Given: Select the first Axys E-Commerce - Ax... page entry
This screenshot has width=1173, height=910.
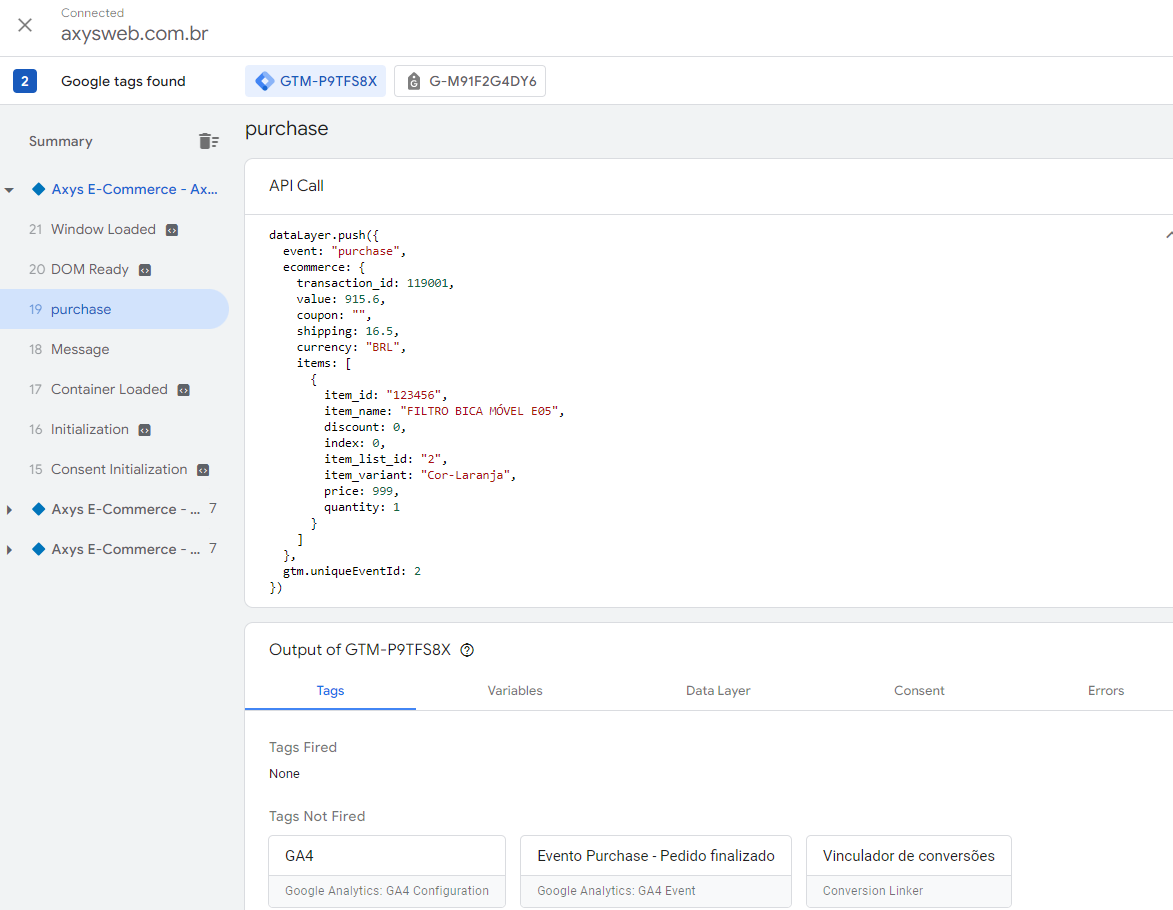Looking at the screenshot, I should coord(134,189).
